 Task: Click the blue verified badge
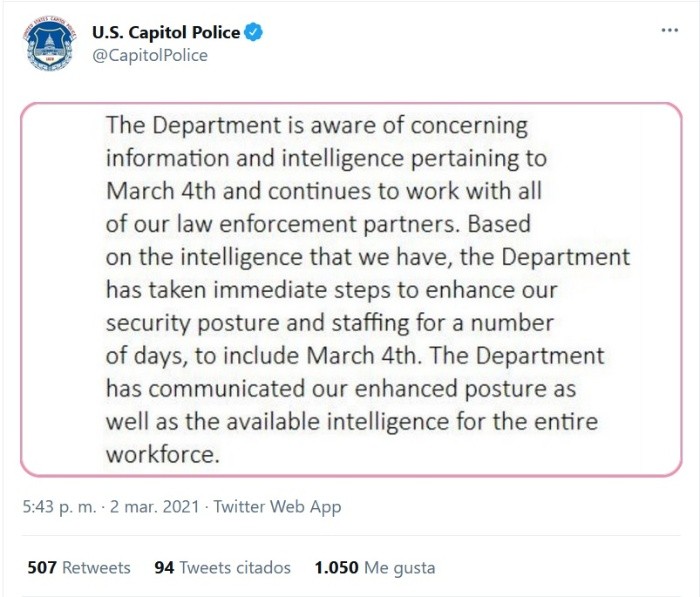coord(255,32)
